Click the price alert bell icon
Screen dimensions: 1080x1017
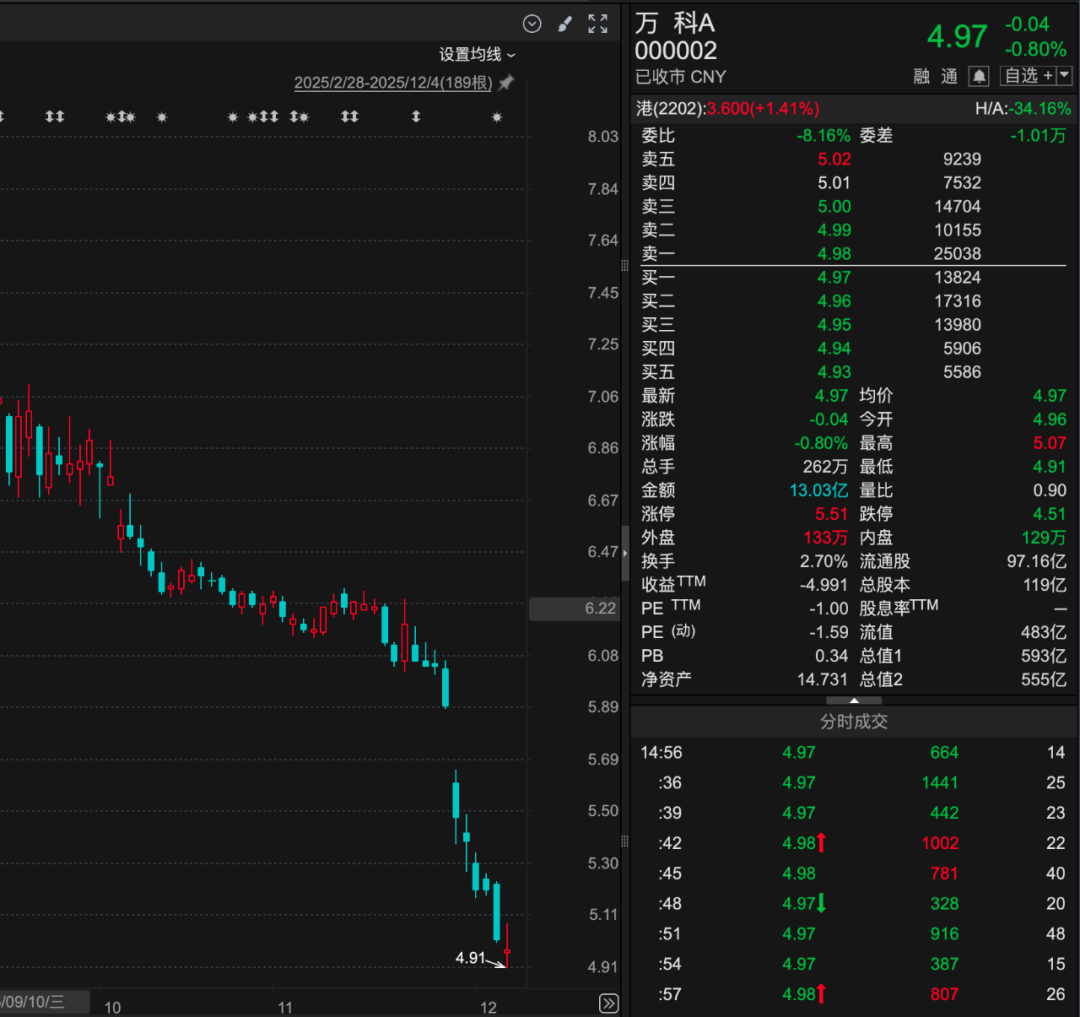(979, 76)
